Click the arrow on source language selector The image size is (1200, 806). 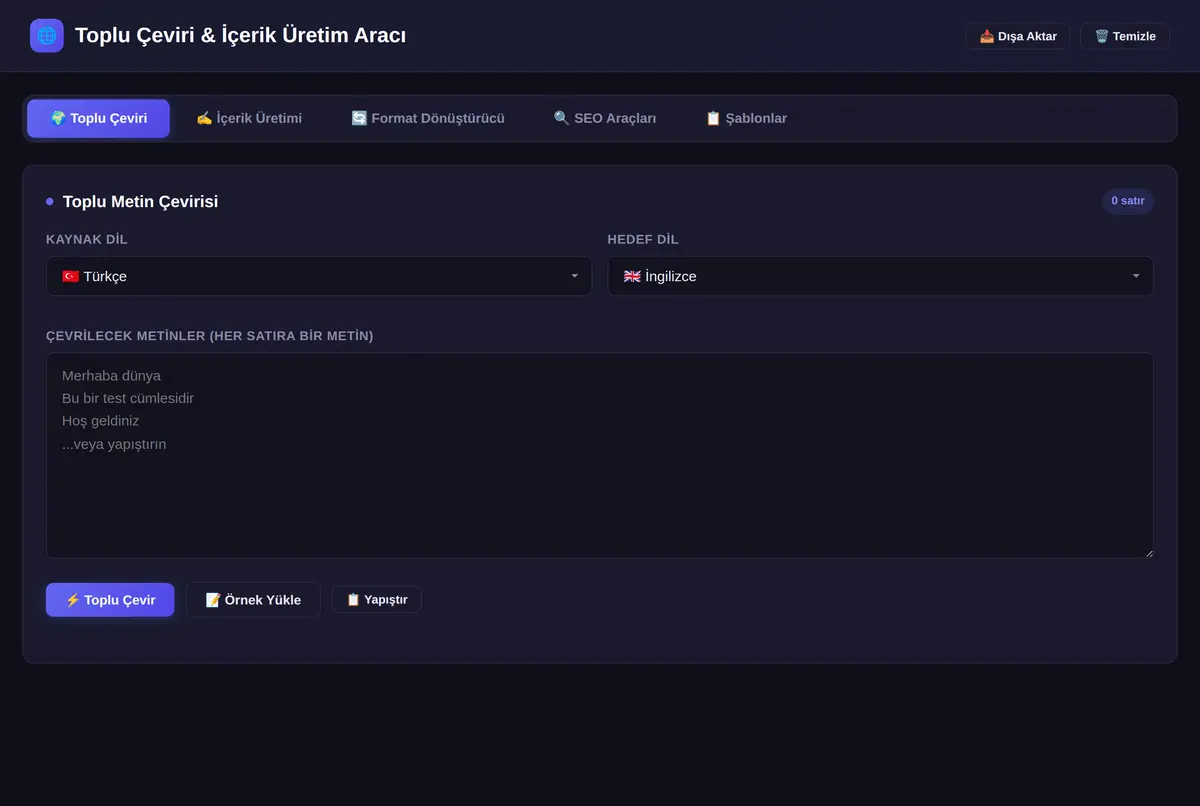(x=575, y=276)
